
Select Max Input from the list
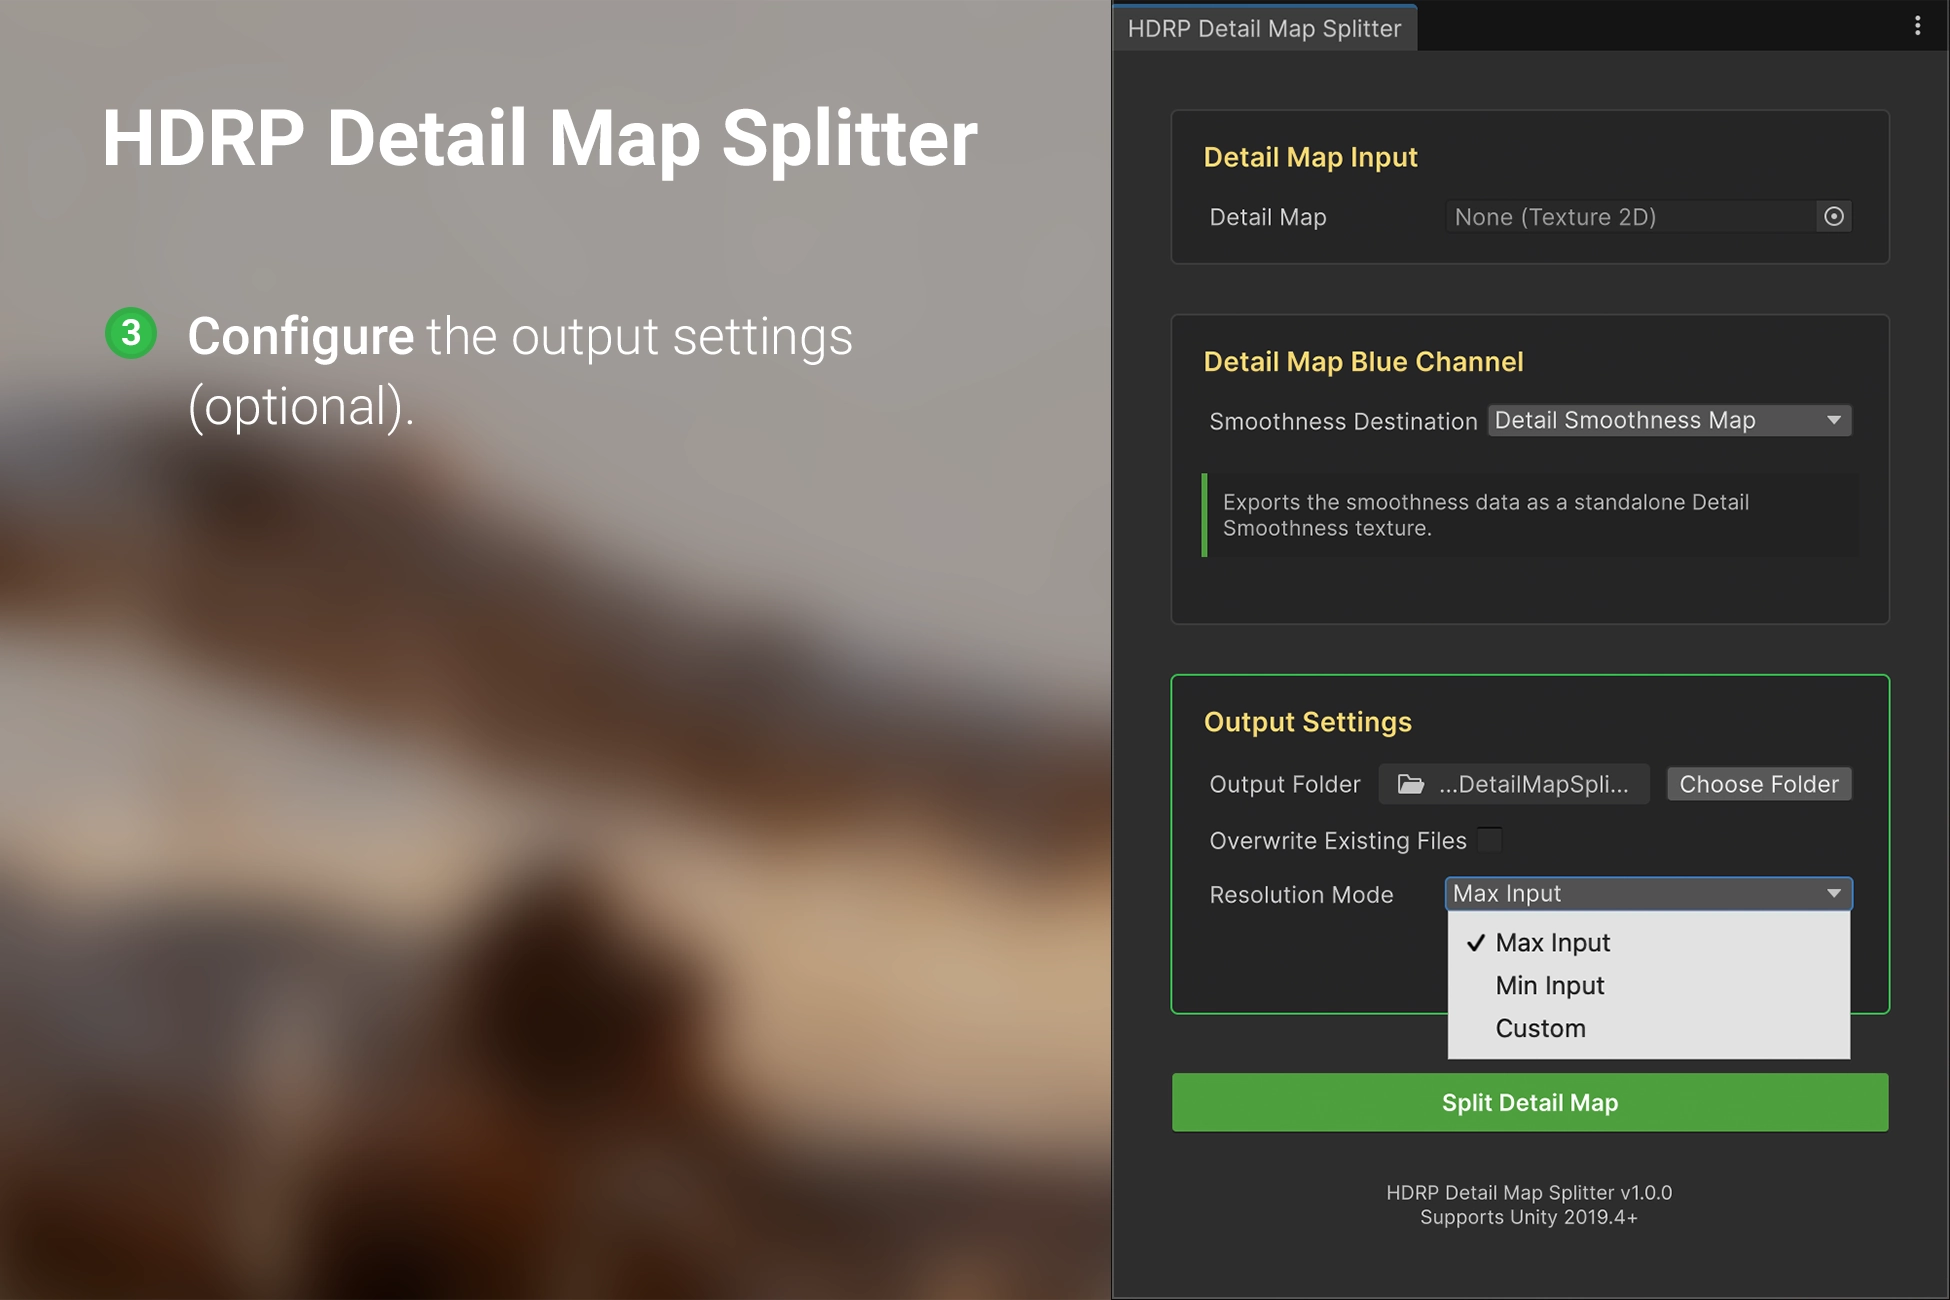pyautogui.click(x=1552, y=943)
